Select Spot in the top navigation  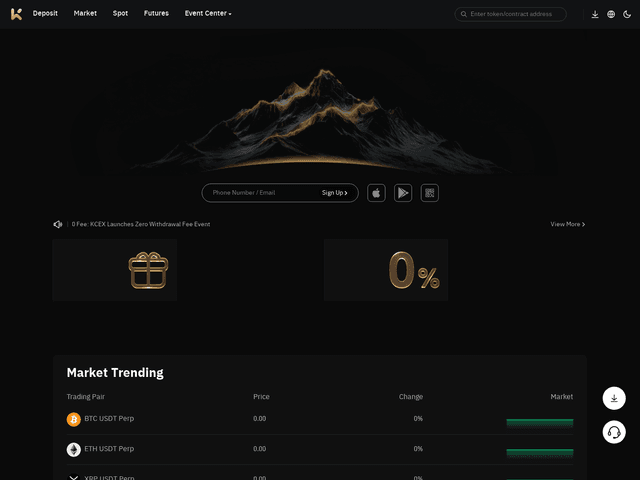(x=120, y=14)
